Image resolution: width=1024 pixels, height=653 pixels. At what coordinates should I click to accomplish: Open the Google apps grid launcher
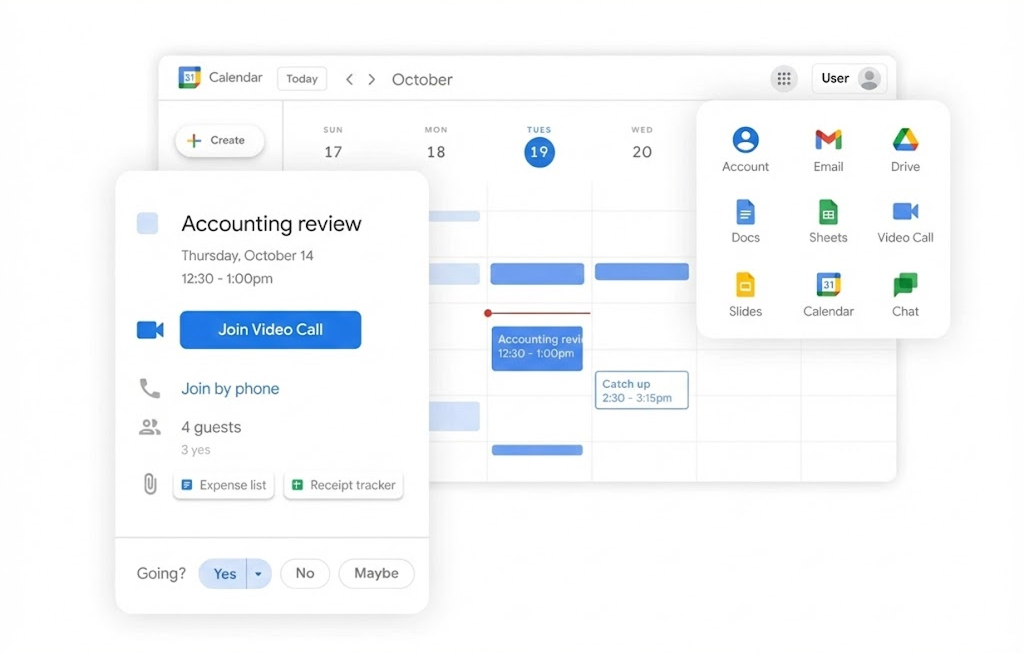(784, 79)
